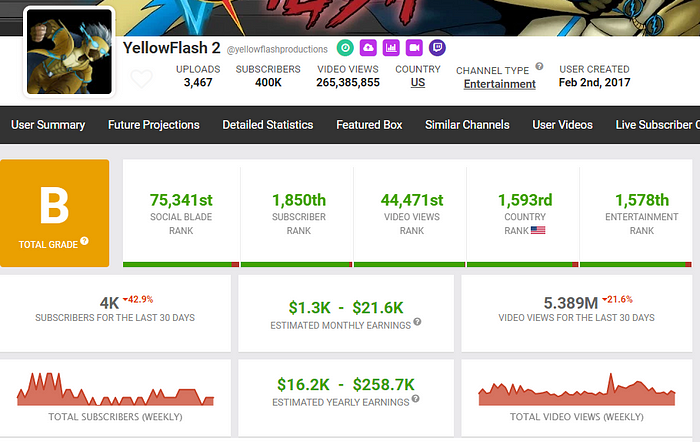View the User Videos tab
Viewport: 700px width, 442px height.
click(x=562, y=125)
